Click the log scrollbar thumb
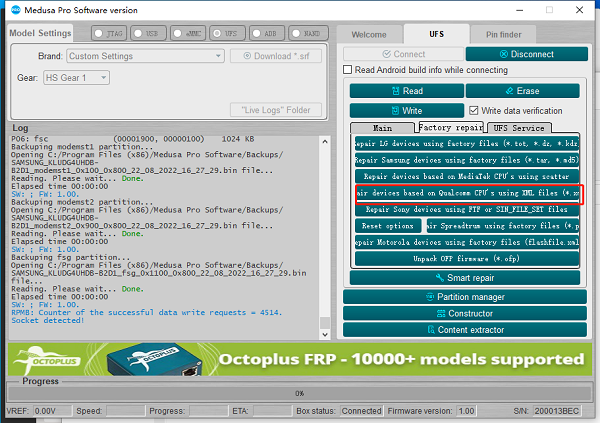Screen dimensions: 600x423 point(325,323)
